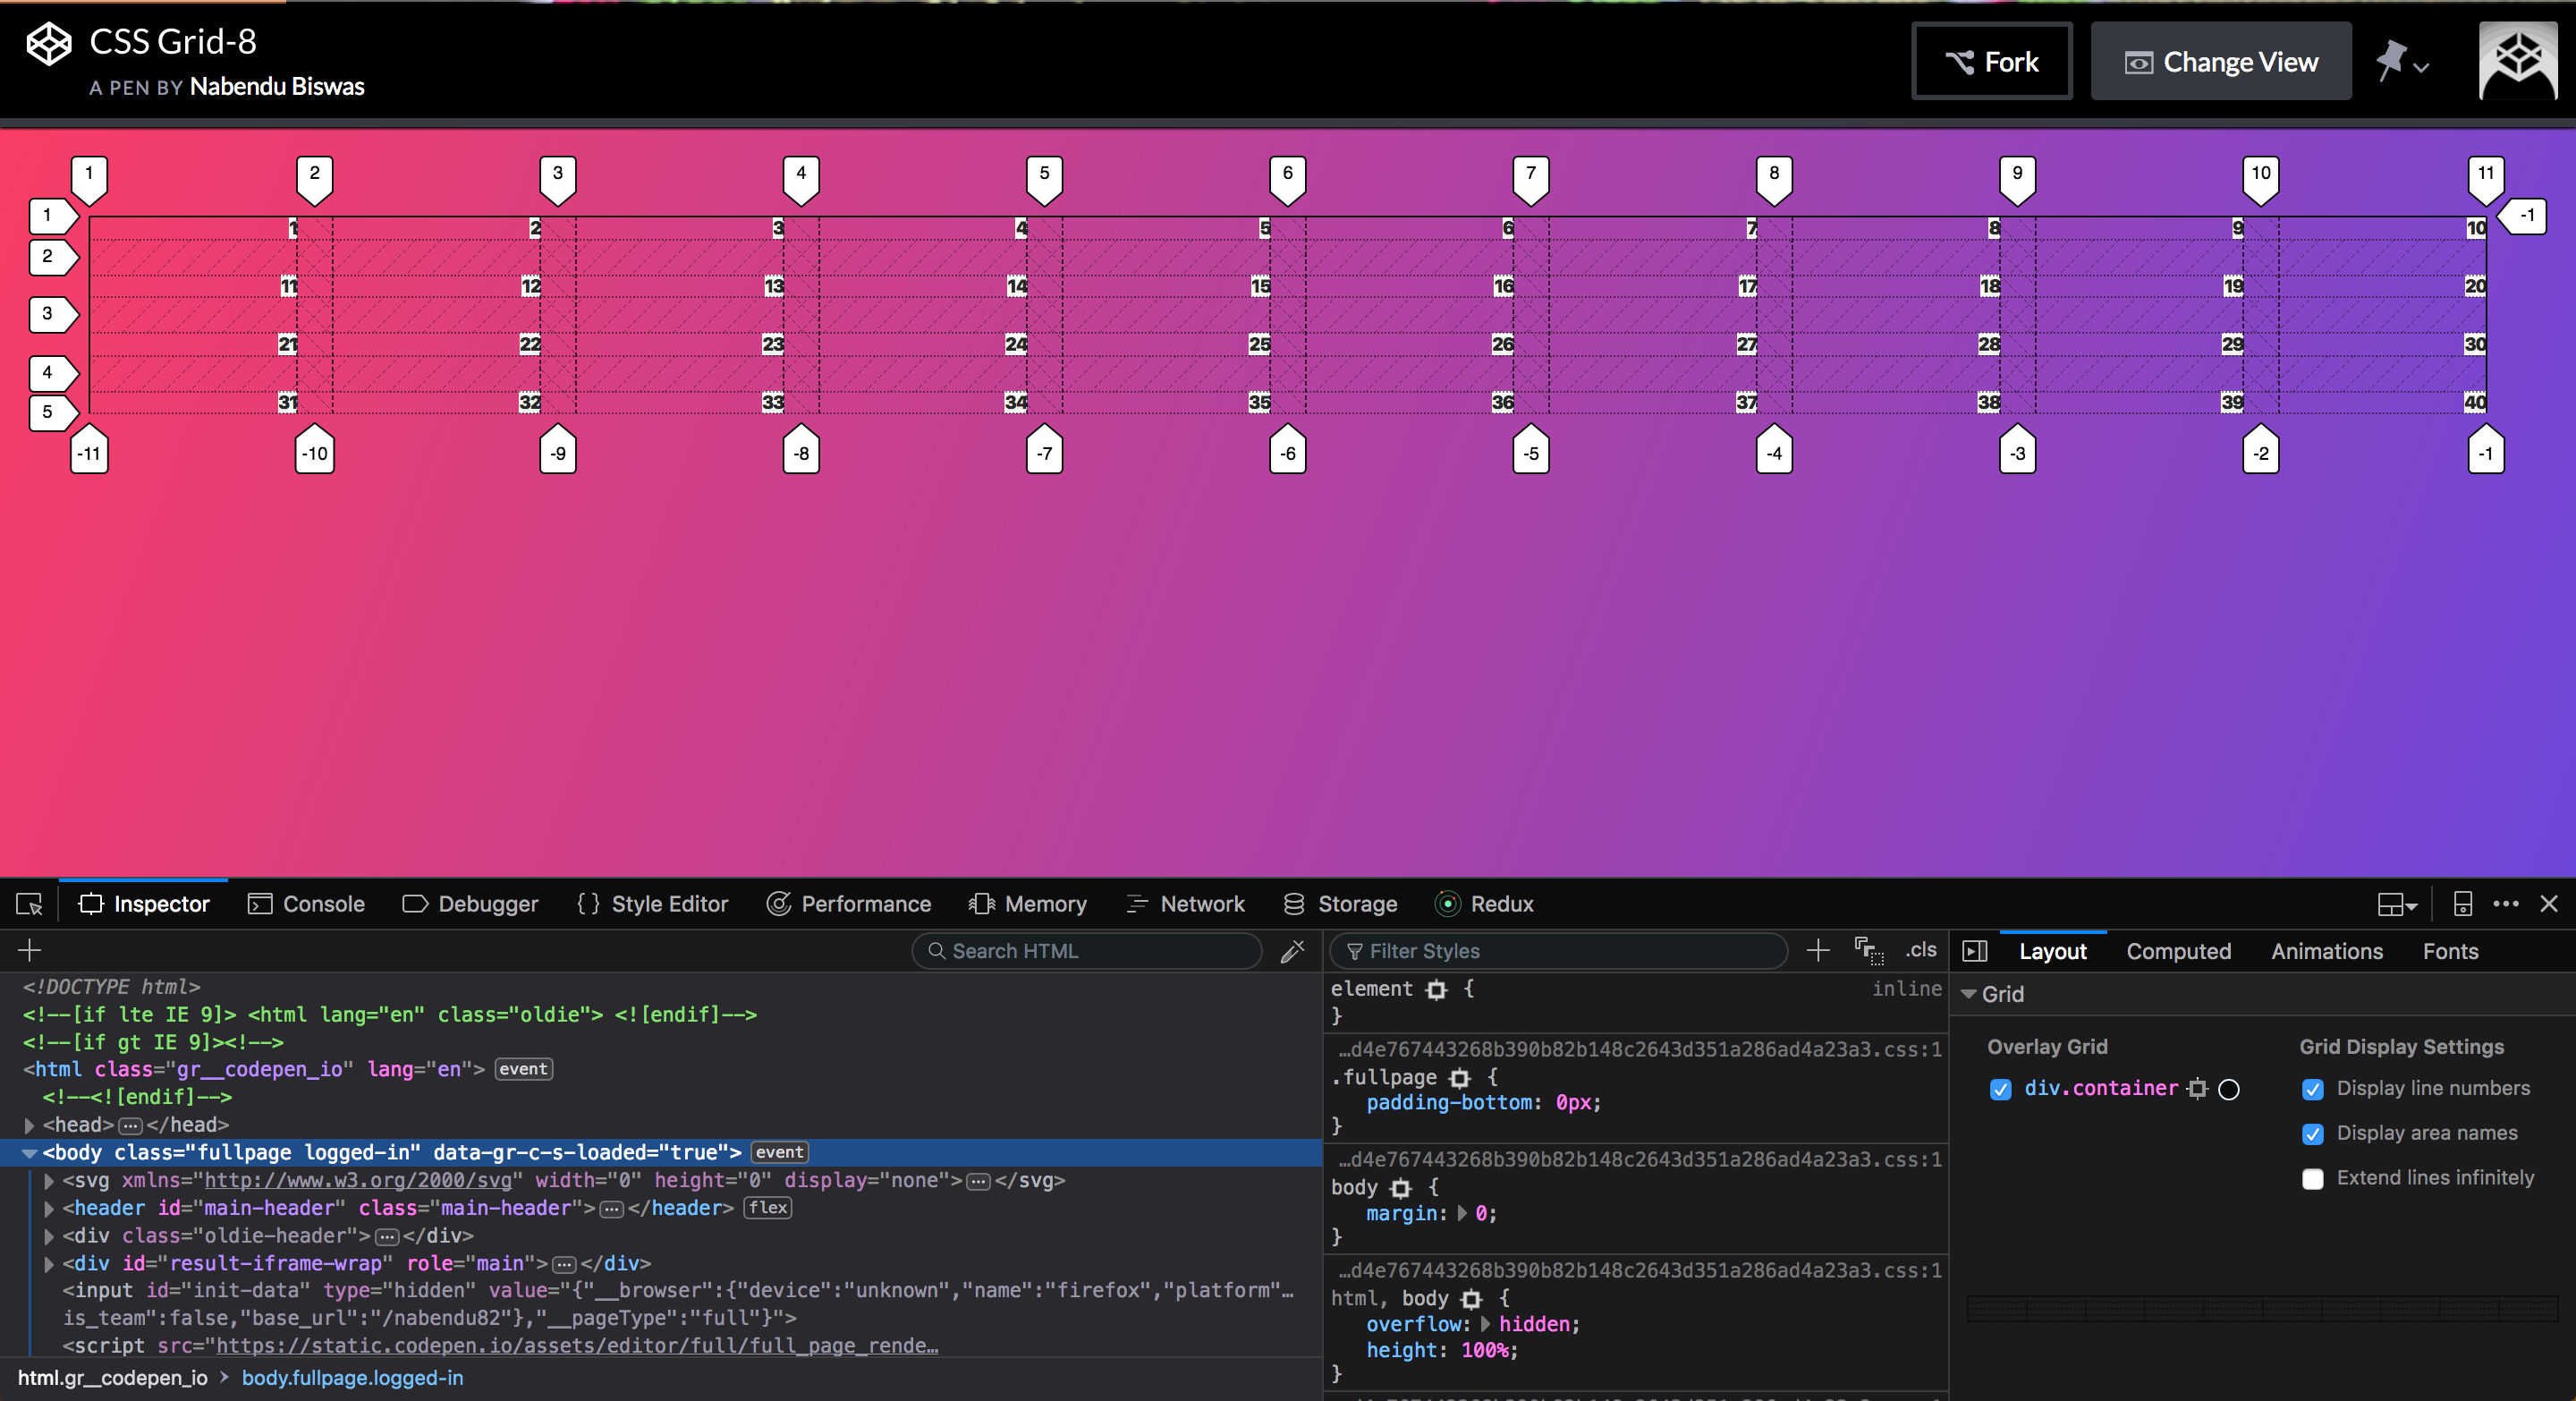Highlight selector for body rule
Image resolution: width=2576 pixels, height=1401 pixels.
tap(1401, 1188)
